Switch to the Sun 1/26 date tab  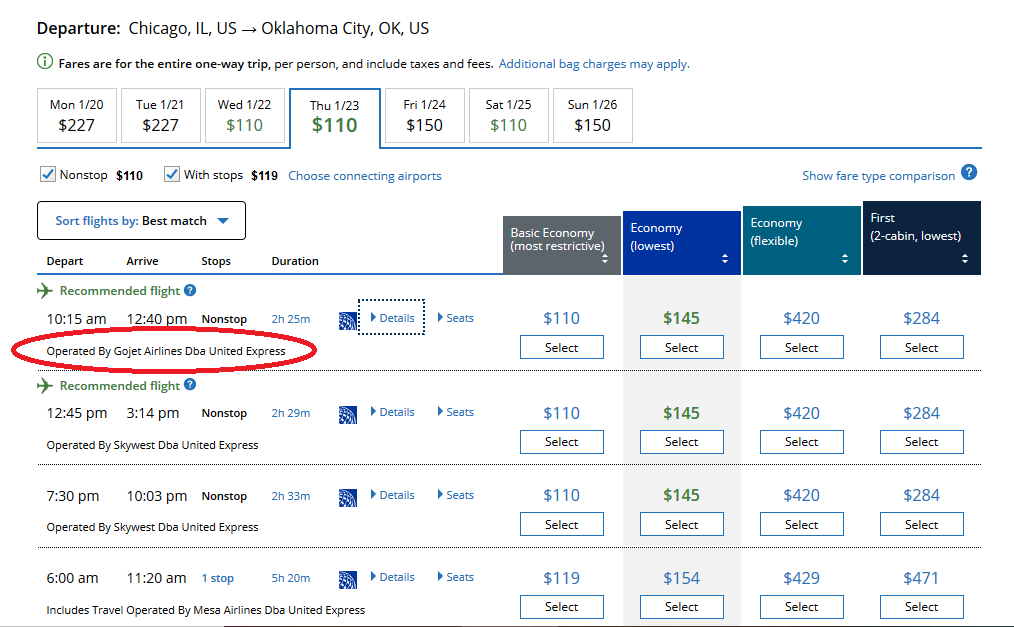tap(592, 115)
